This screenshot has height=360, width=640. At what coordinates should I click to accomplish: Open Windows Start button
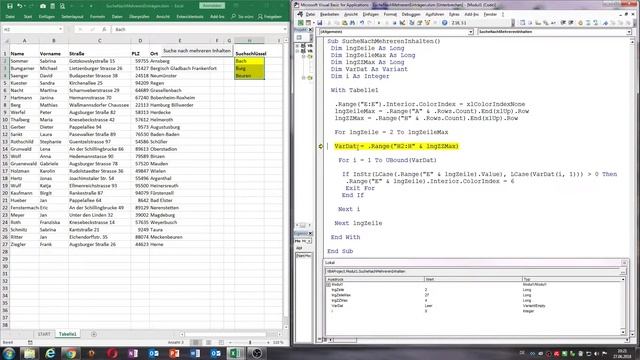coord(9,353)
